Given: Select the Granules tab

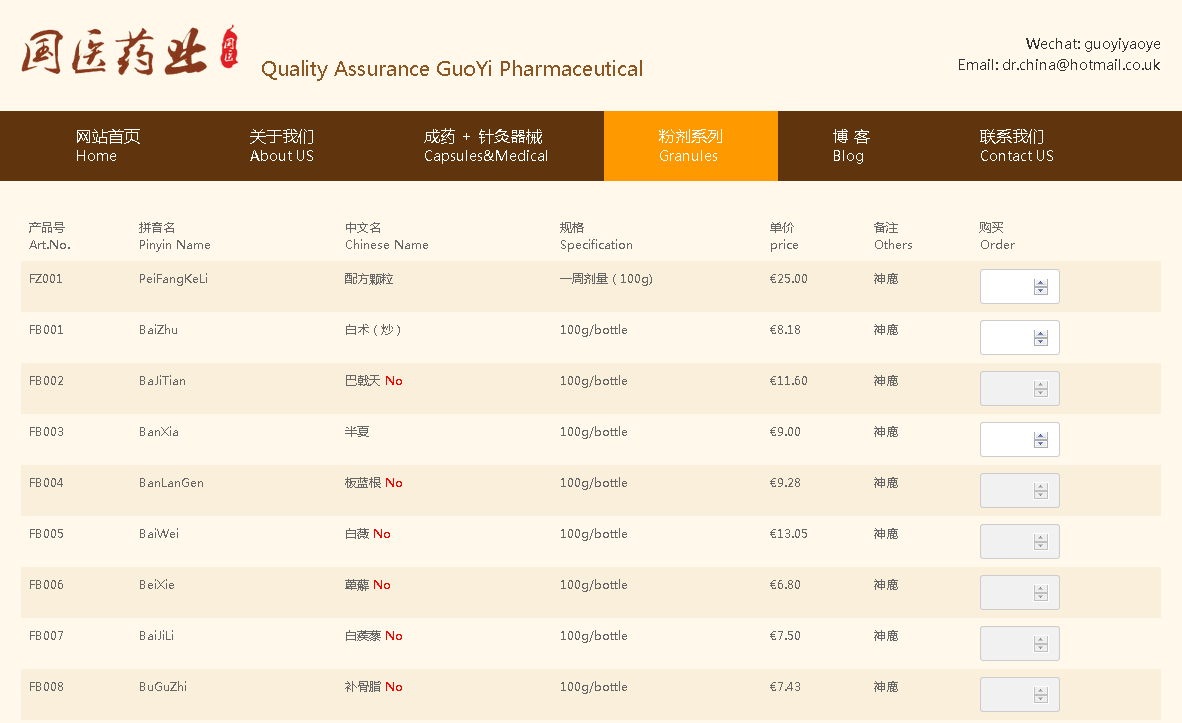Looking at the screenshot, I should [690, 146].
